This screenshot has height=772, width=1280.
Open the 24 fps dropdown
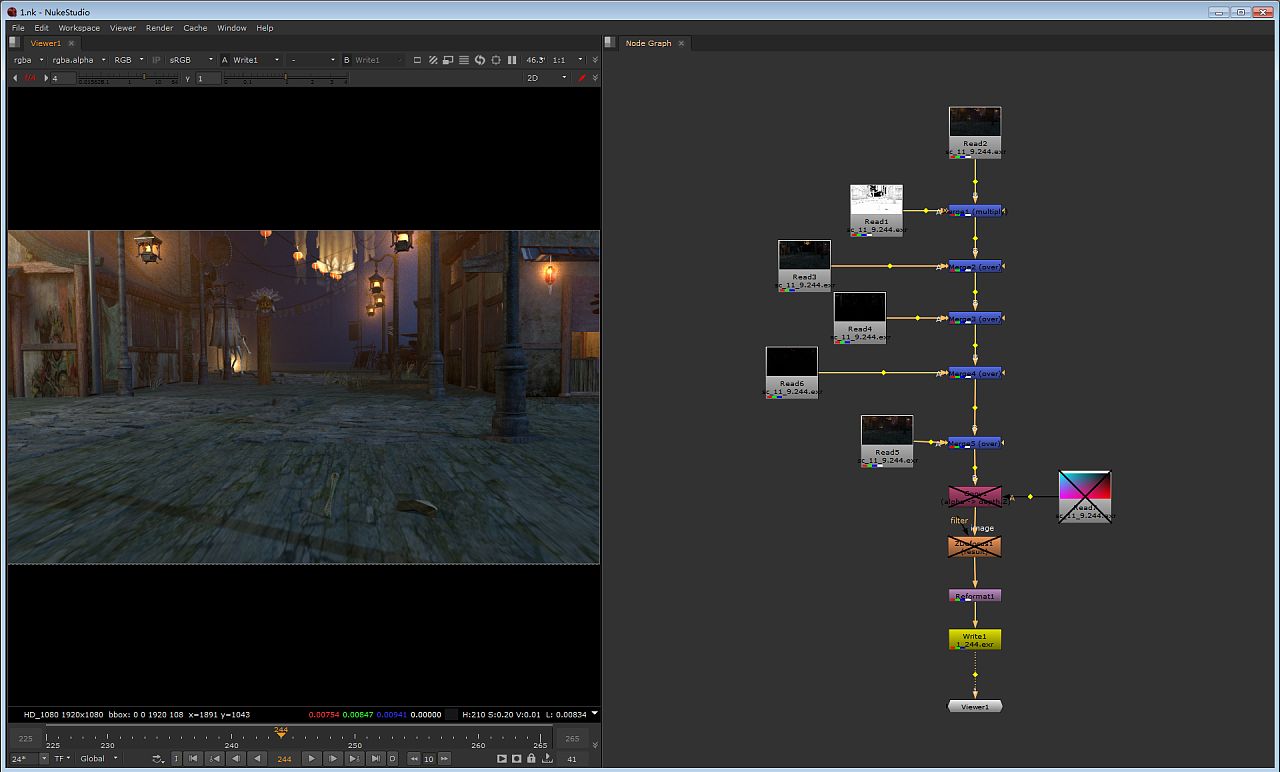[29, 759]
